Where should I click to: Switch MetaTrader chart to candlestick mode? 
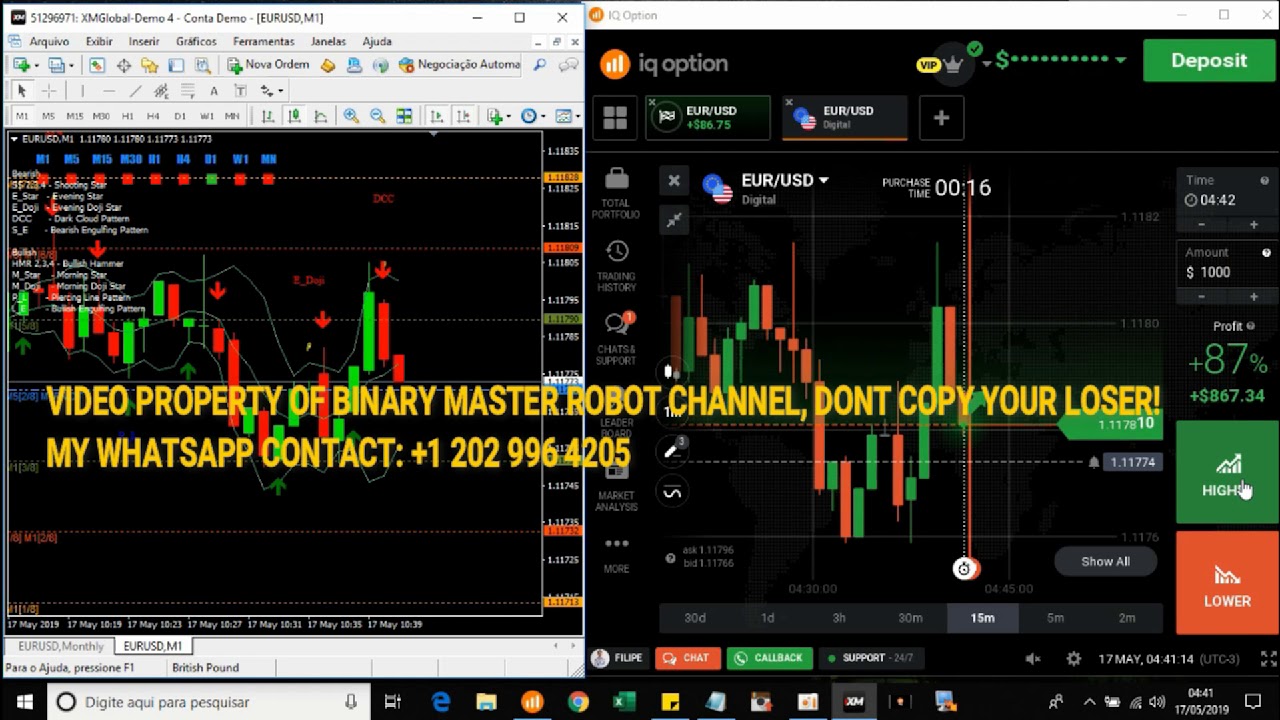[294, 116]
